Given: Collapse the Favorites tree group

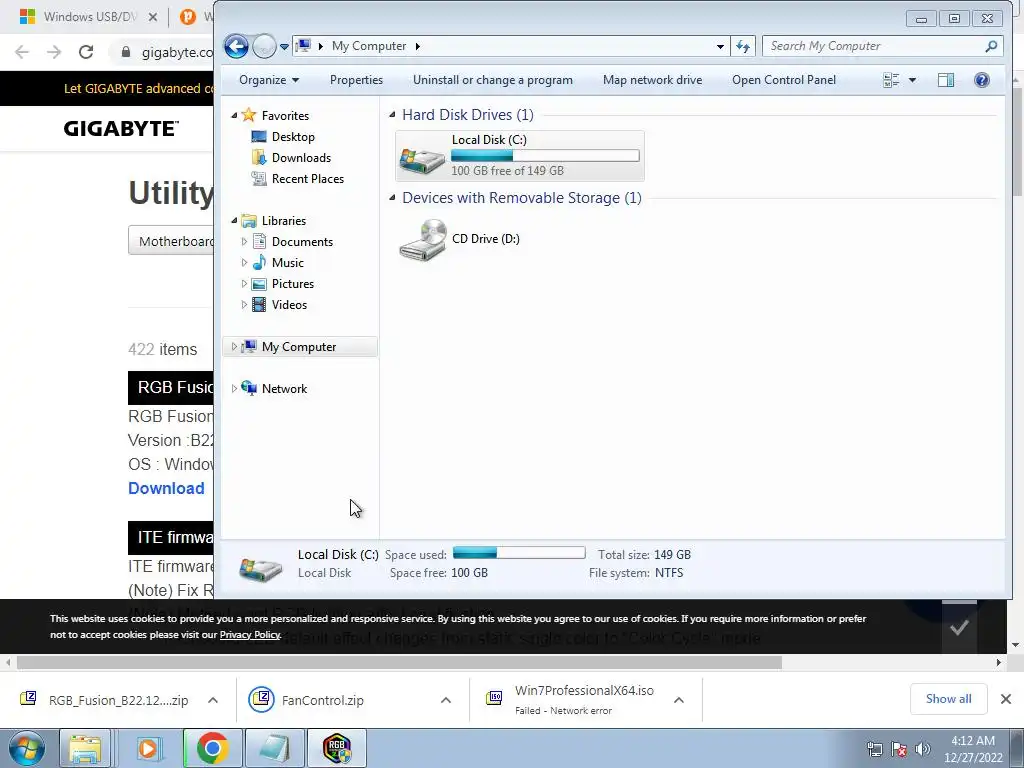Looking at the screenshot, I should click(x=234, y=116).
